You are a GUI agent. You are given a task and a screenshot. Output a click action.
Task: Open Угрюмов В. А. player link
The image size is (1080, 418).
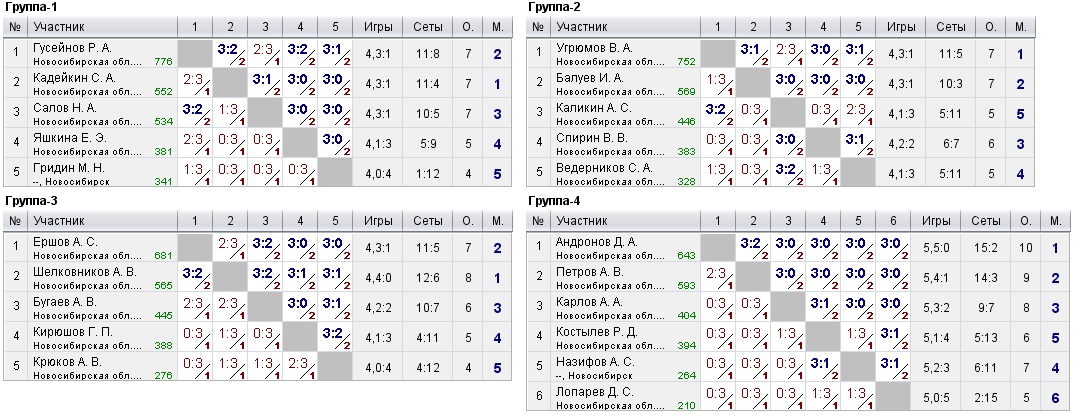(x=594, y=47)
